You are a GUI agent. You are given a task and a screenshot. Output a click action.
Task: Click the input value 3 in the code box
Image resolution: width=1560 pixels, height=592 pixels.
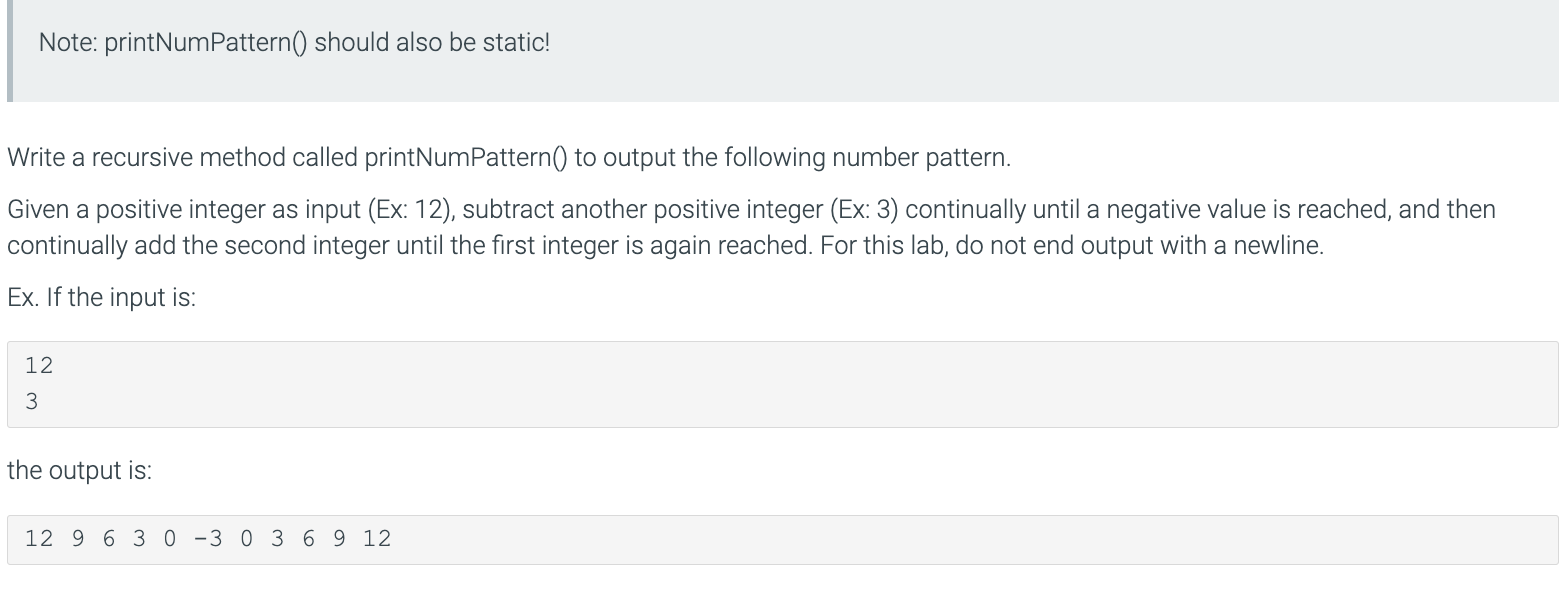point(32,402)
